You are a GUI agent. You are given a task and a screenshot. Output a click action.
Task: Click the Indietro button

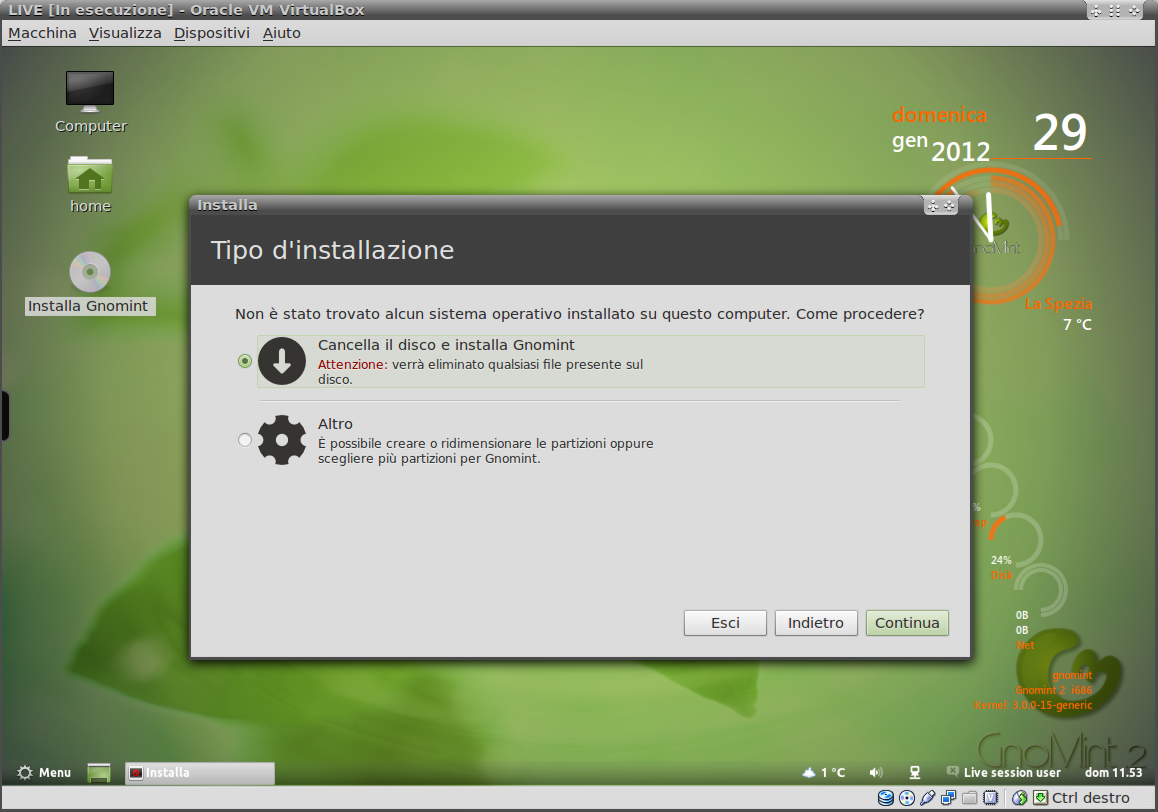tap(815, 623)
